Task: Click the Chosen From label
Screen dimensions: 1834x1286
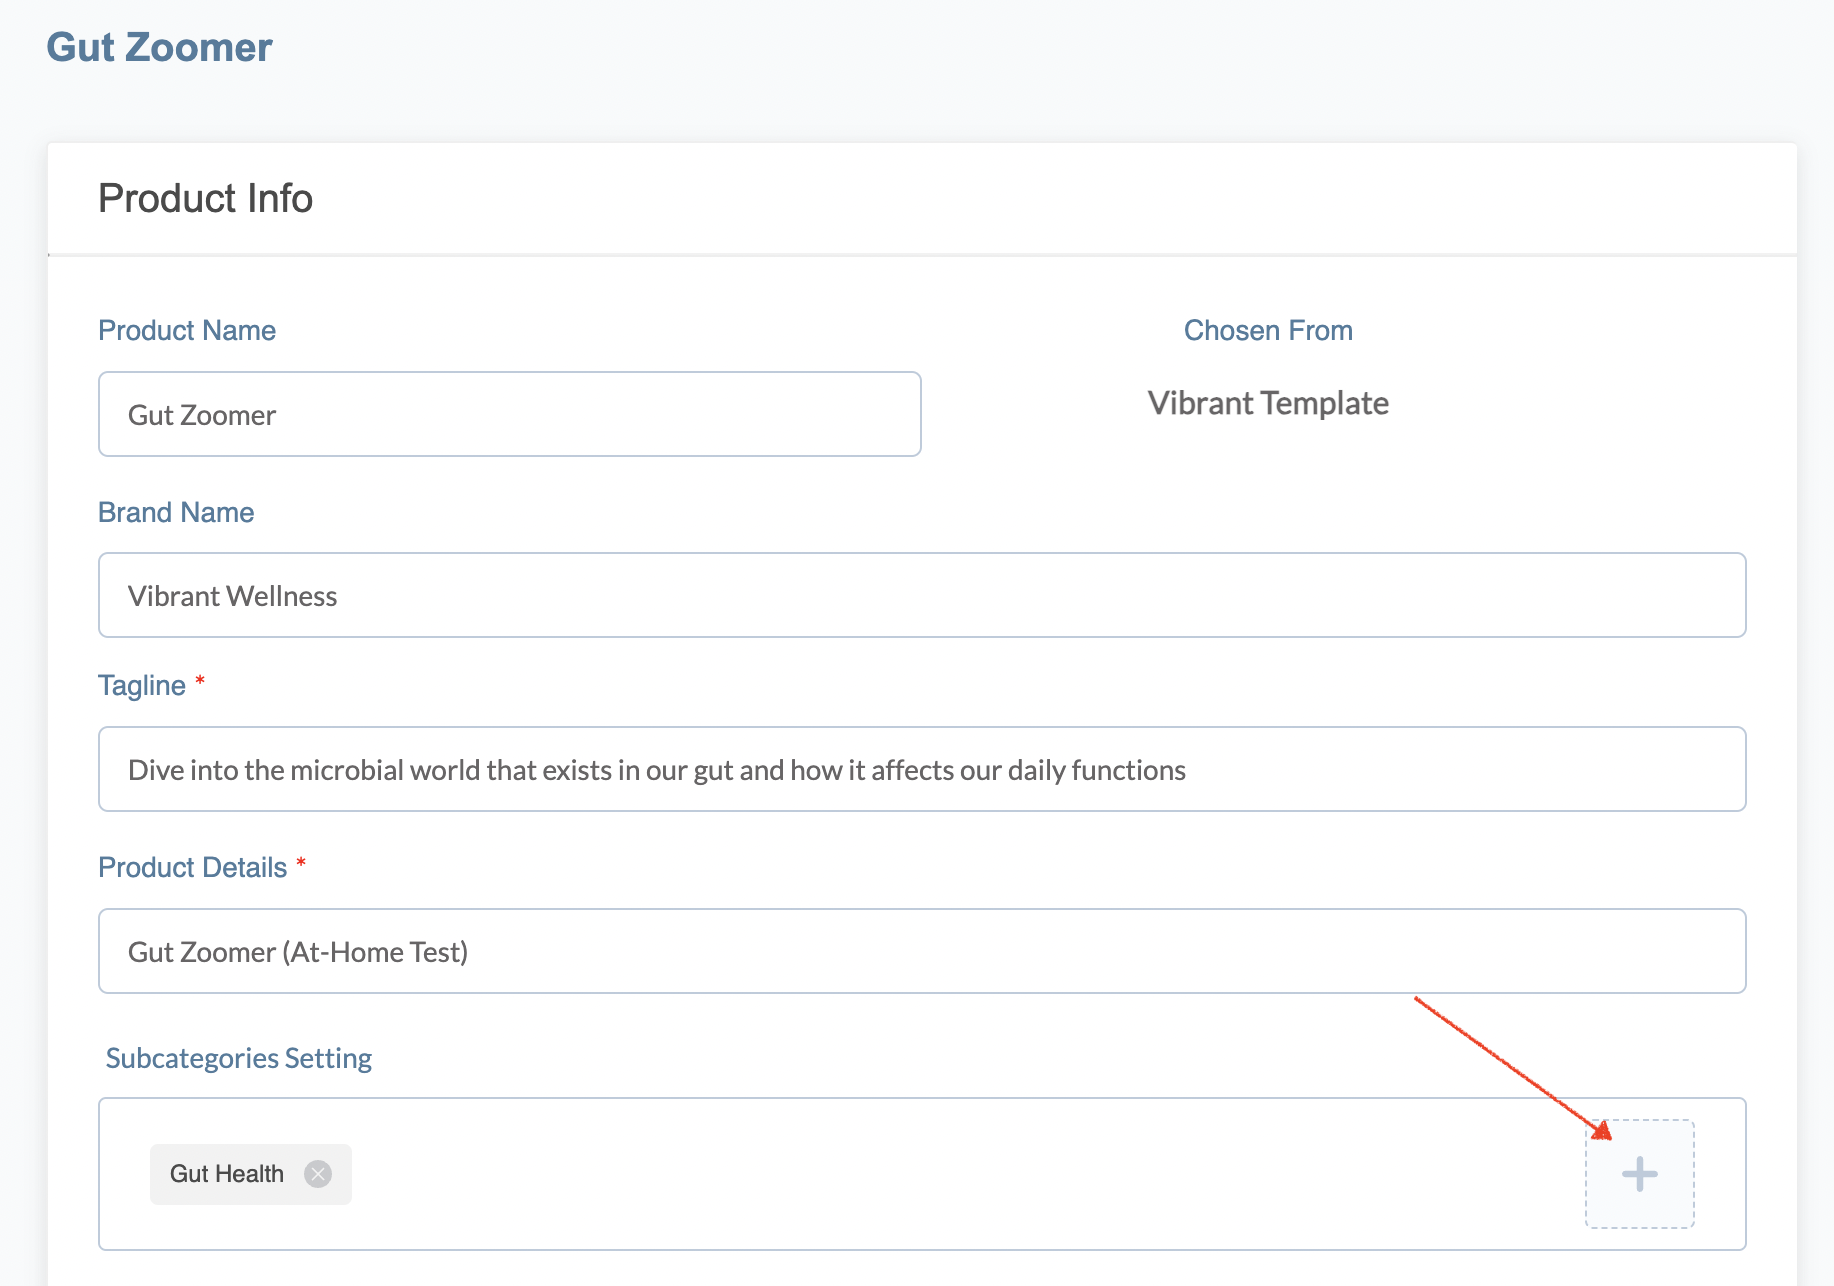Action: coord(1268,330)
